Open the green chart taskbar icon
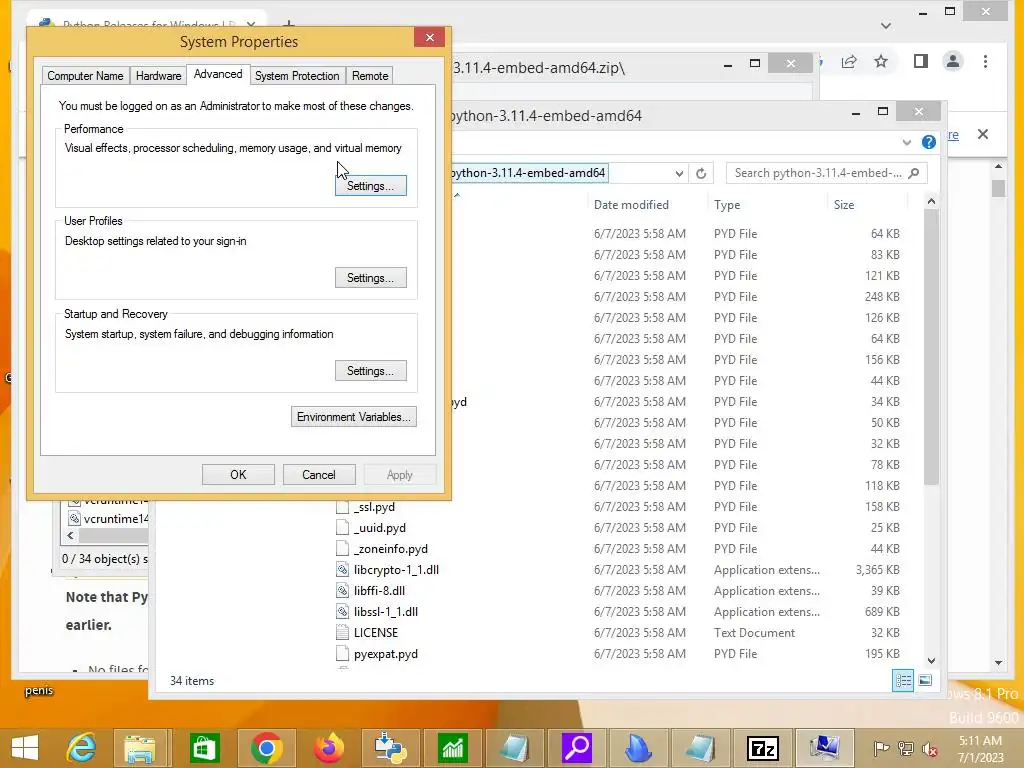Image resolution: width=1024 pixels, height=768 pixels. tap(453, 747)
